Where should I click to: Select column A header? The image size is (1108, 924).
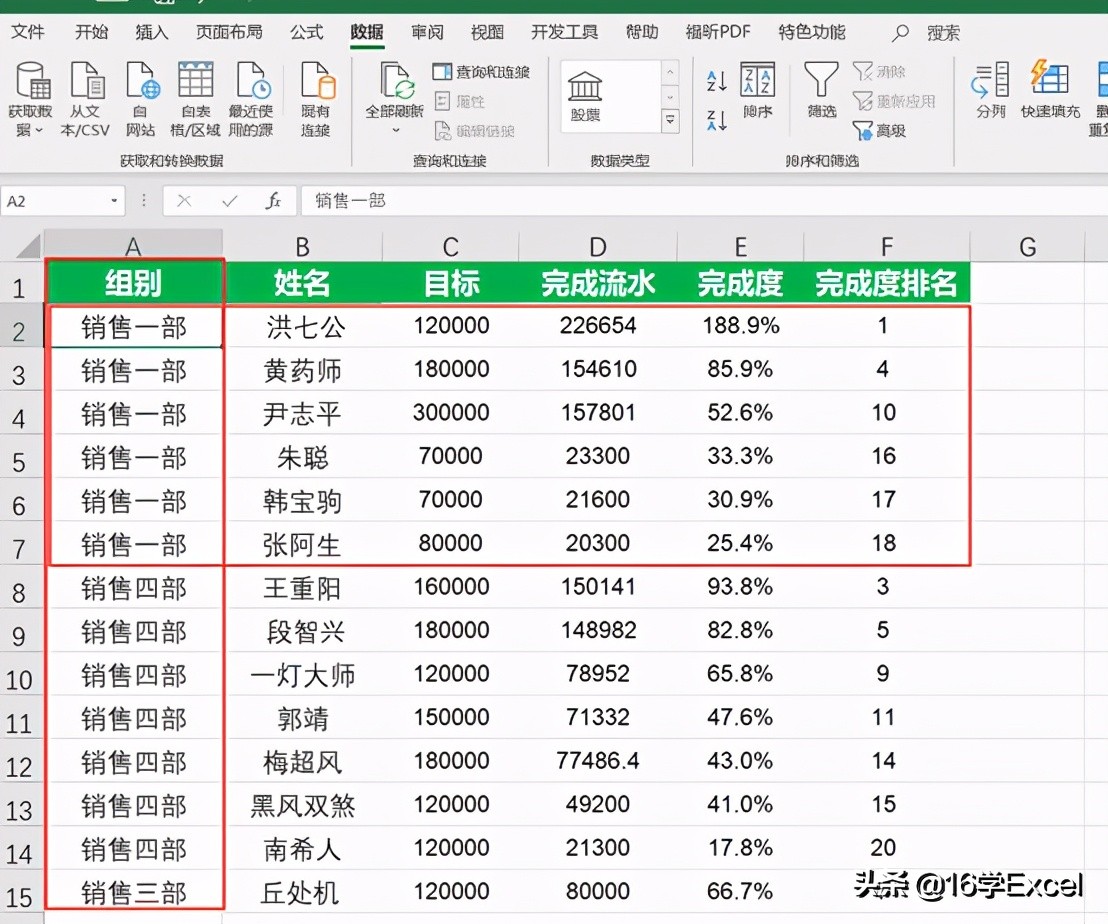click(x=134, y=247)
